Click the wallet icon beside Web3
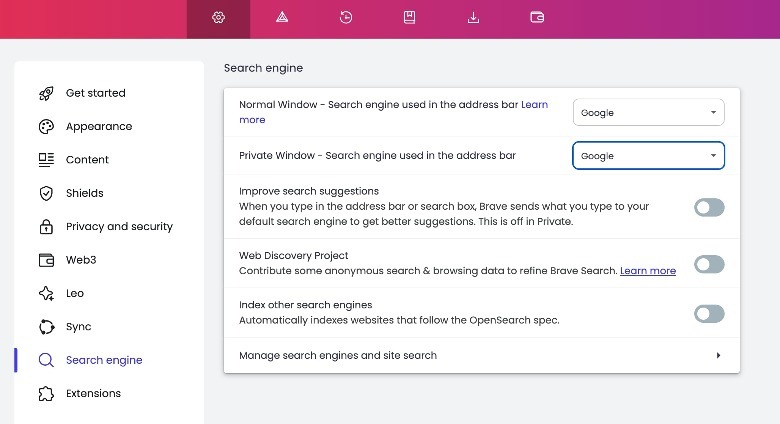This screenshot has width=780, height=424. (x=46, y=260)
